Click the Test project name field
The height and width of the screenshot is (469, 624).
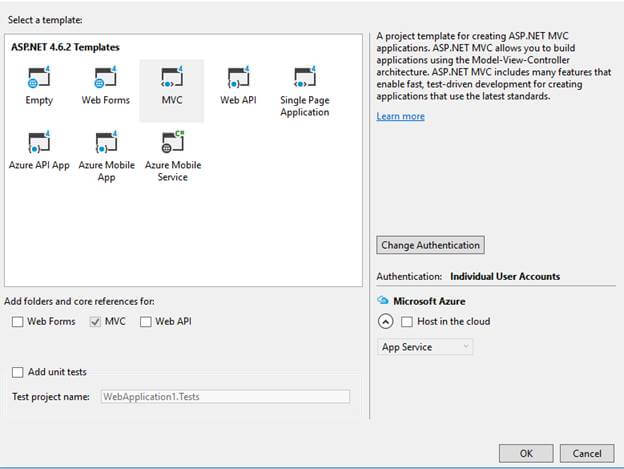point(225,397)
